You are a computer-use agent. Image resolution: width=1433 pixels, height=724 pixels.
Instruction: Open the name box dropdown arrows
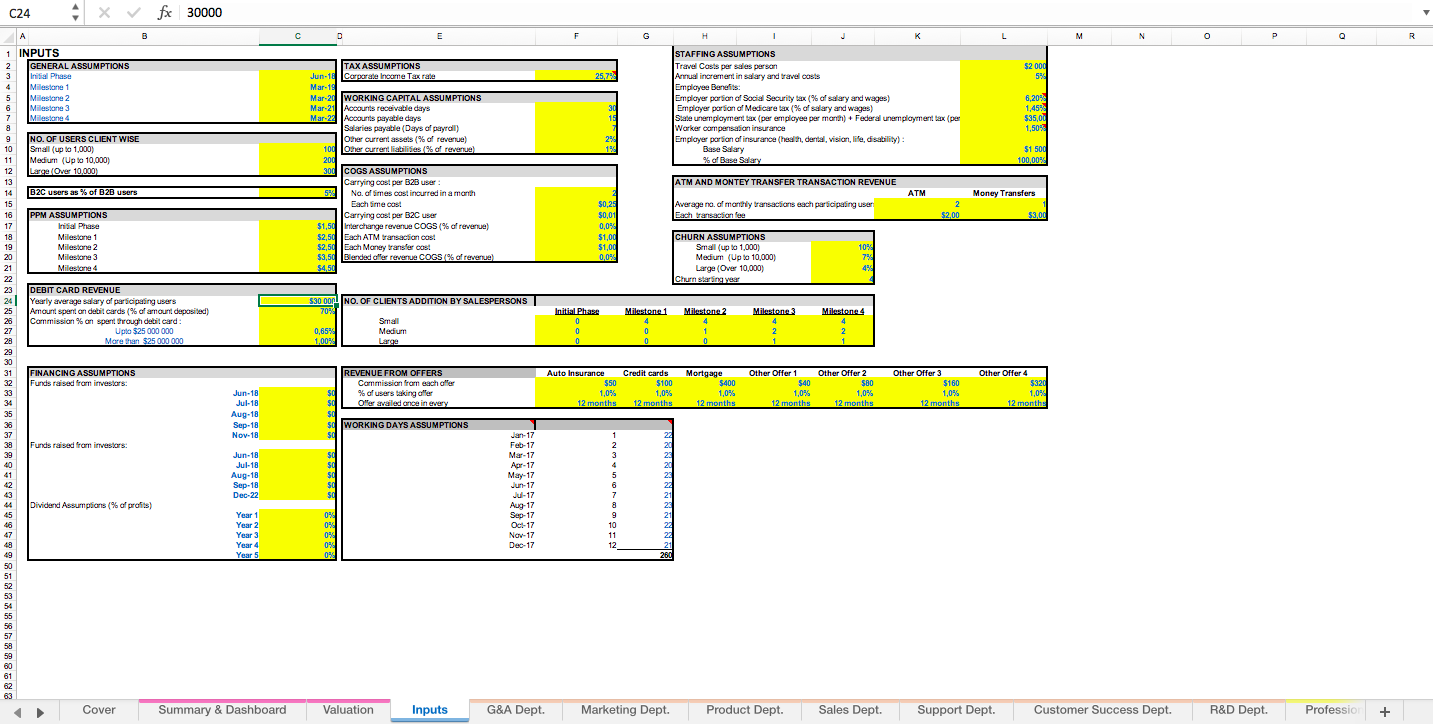(76, 12)
